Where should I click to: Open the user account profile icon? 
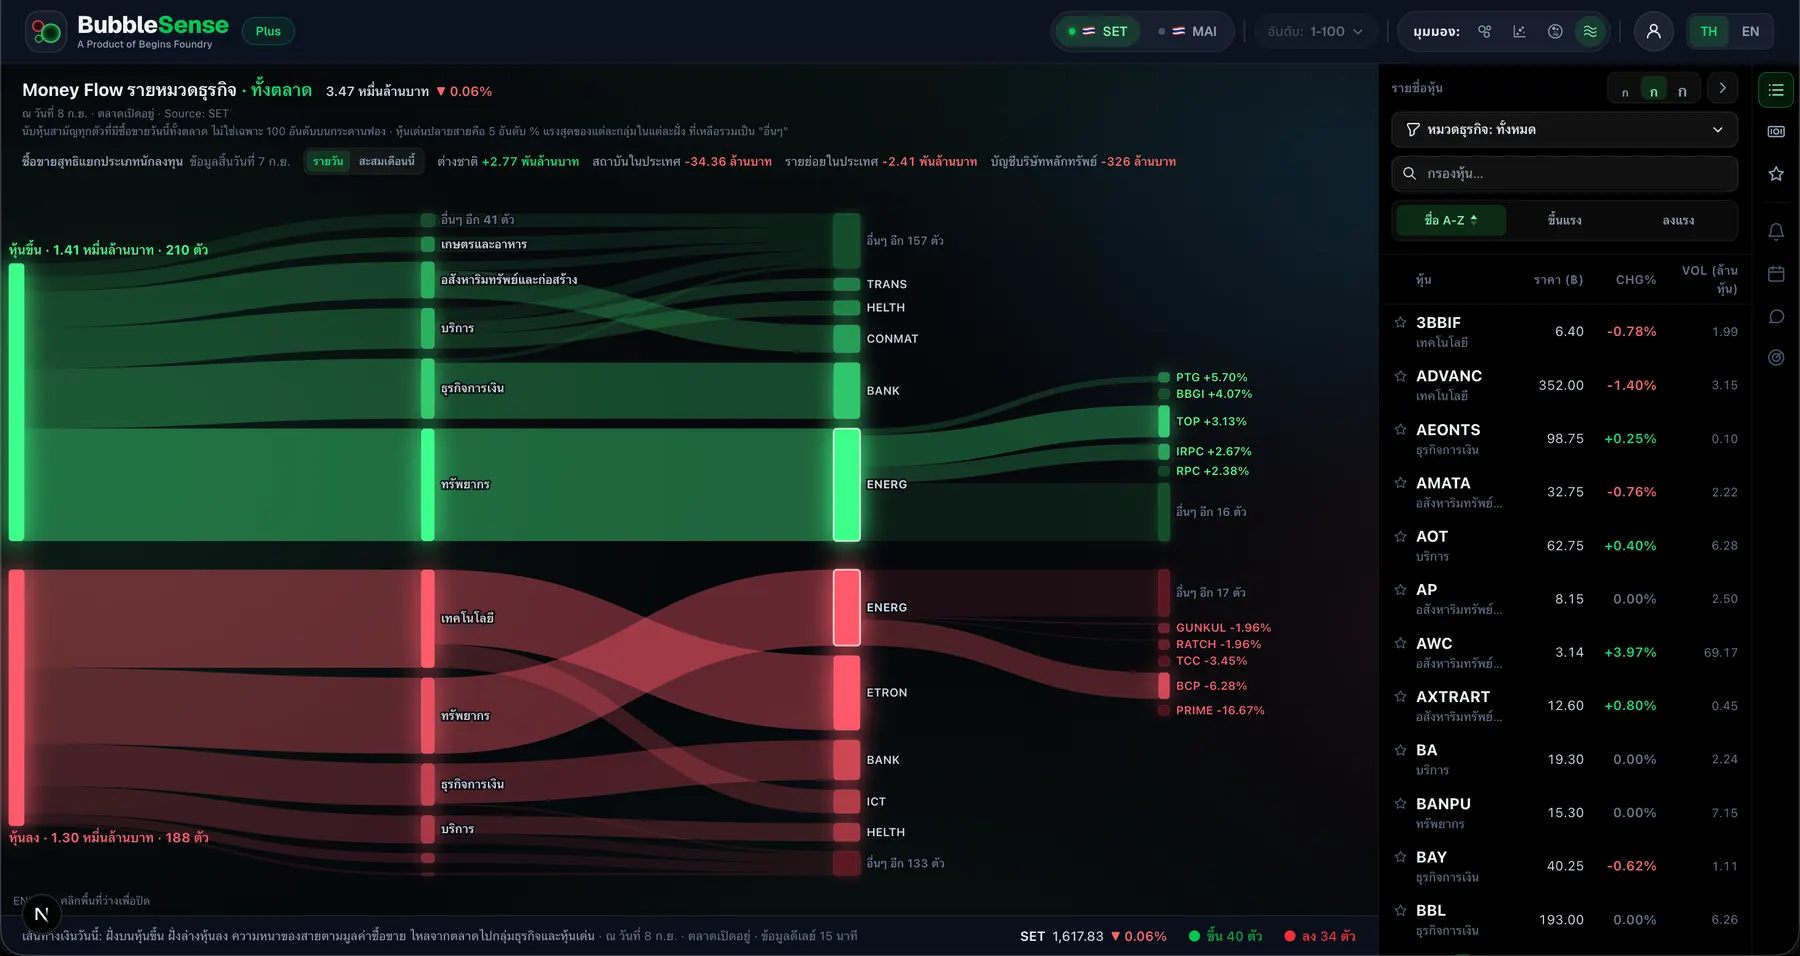1654,32
